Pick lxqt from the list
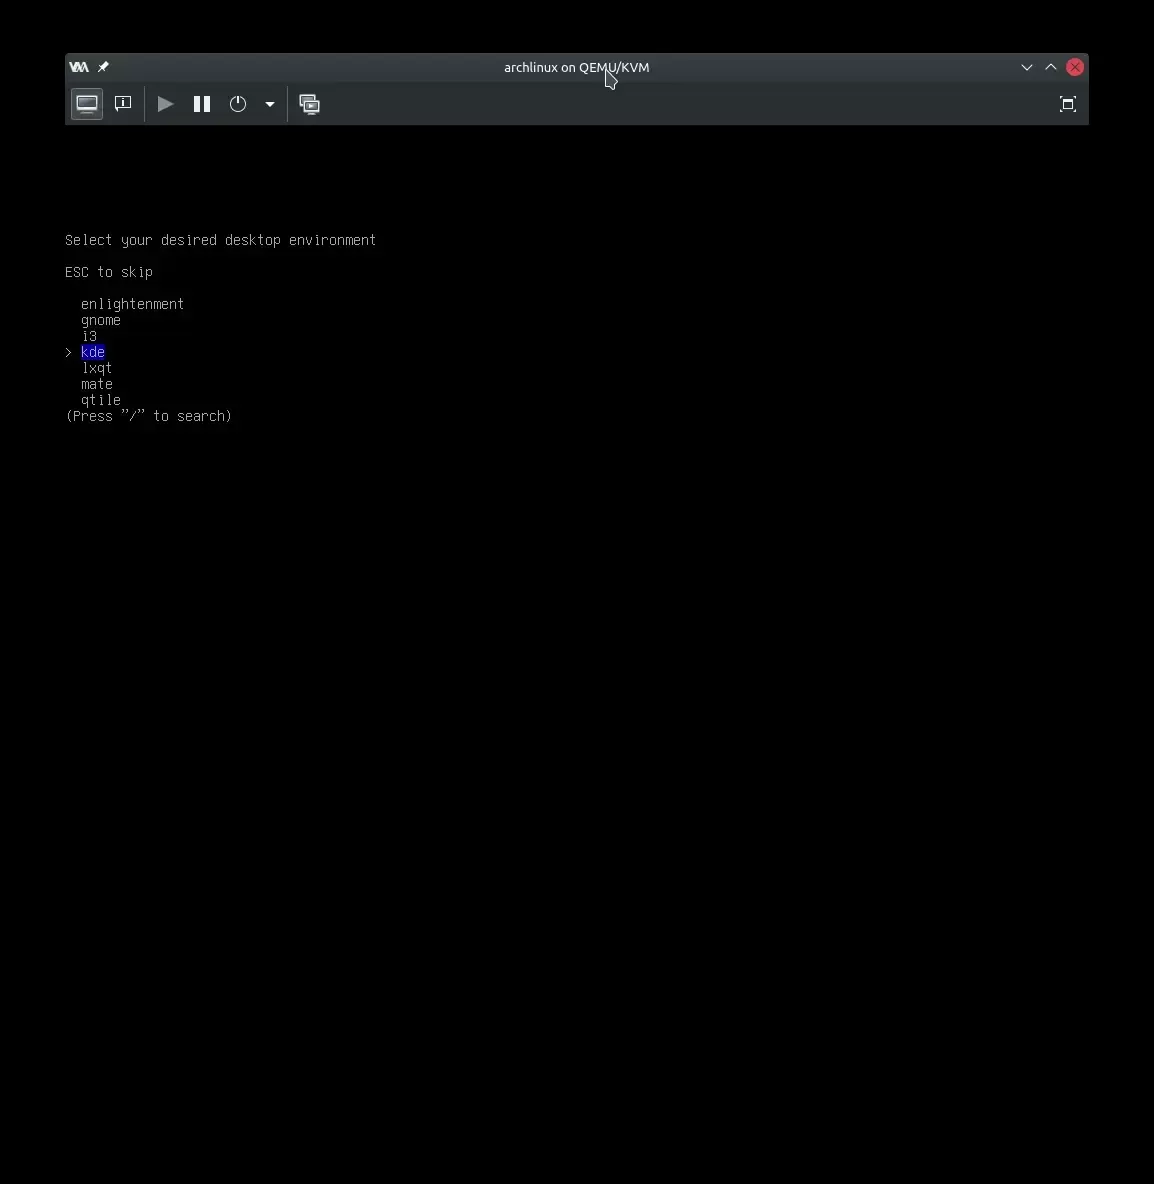Screen dimensions: 1154x1184 [x=97, y=368]
